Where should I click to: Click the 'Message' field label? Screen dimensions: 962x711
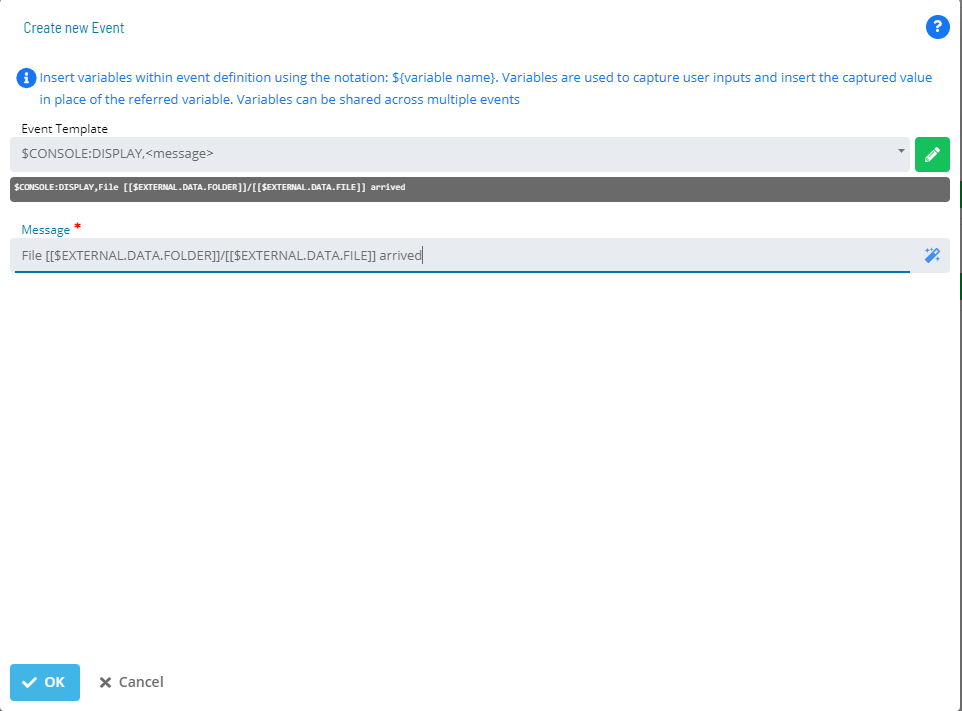45,230
